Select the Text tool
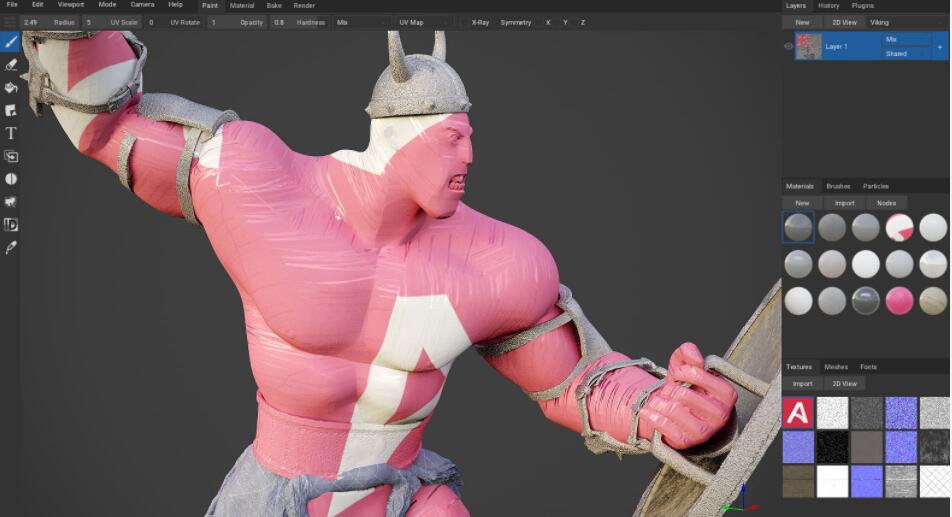 point(11,133)
